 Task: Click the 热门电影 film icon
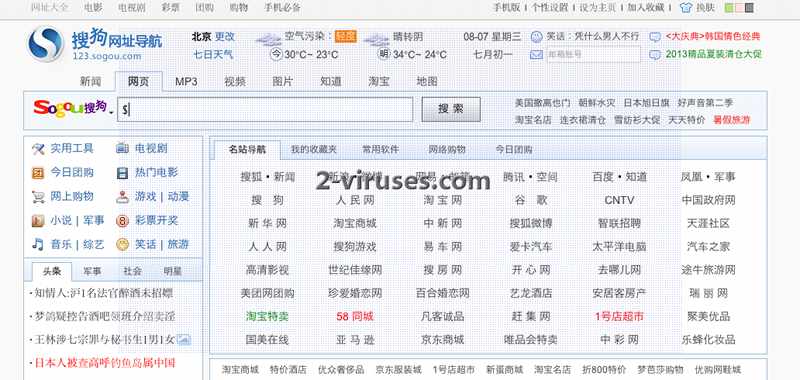coord(122,173)
